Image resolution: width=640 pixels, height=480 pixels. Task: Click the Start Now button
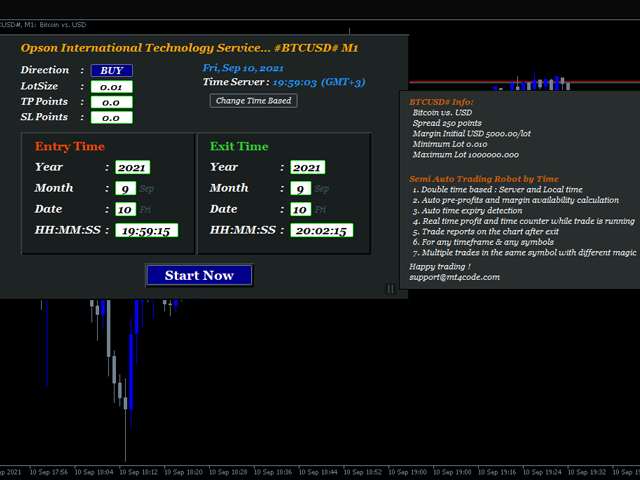[x=199, y=275]
